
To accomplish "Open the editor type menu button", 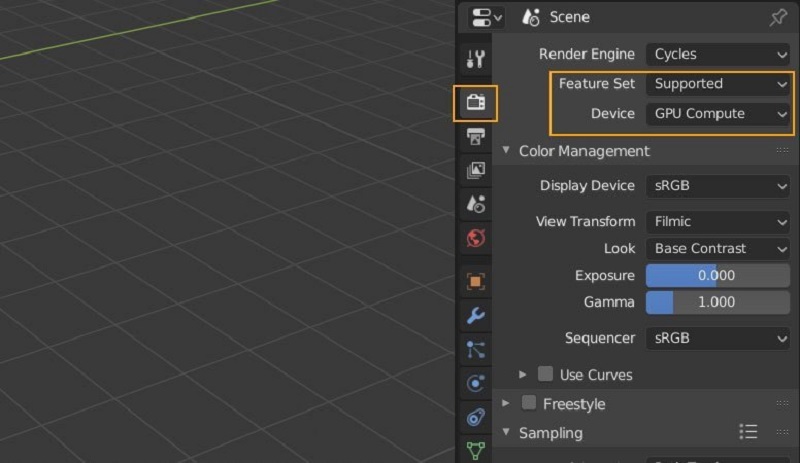I will 487,17.
